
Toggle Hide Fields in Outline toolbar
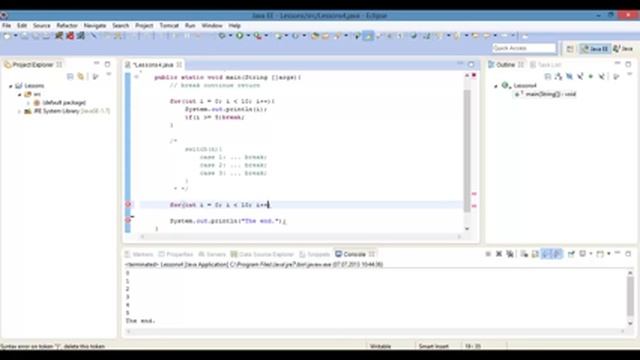569,77
